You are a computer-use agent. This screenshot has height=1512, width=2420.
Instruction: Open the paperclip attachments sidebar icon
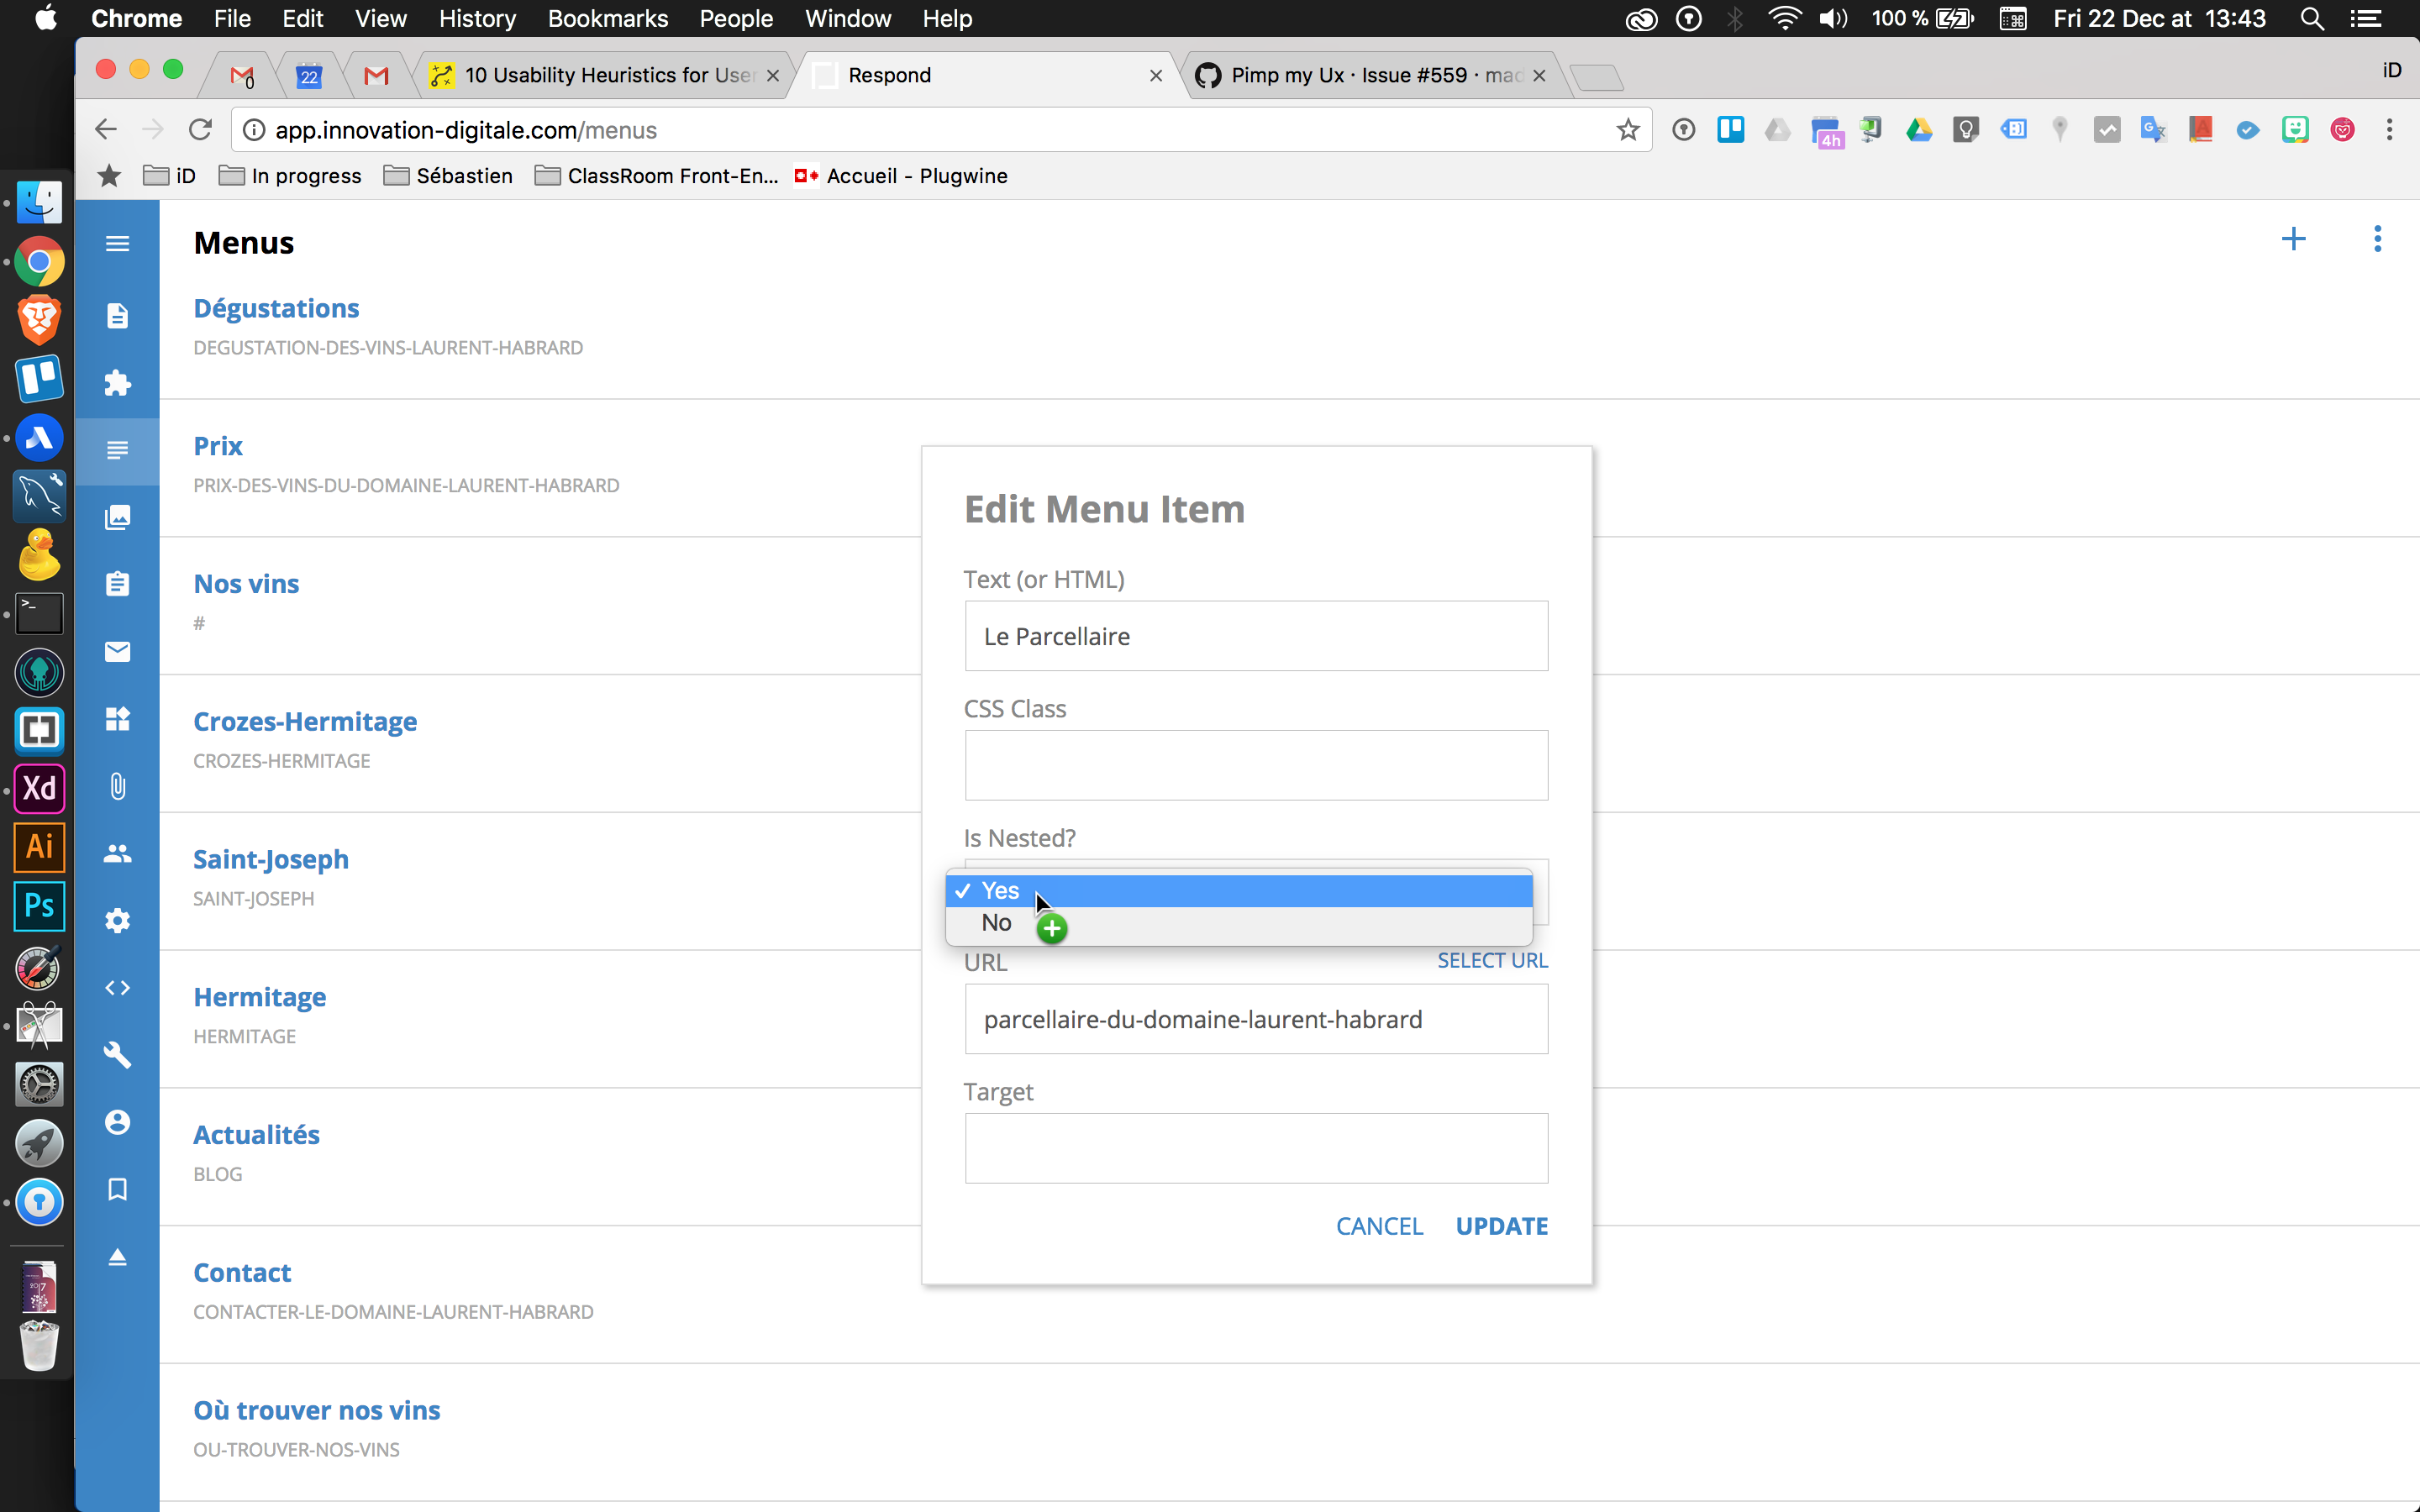point(117,786)
